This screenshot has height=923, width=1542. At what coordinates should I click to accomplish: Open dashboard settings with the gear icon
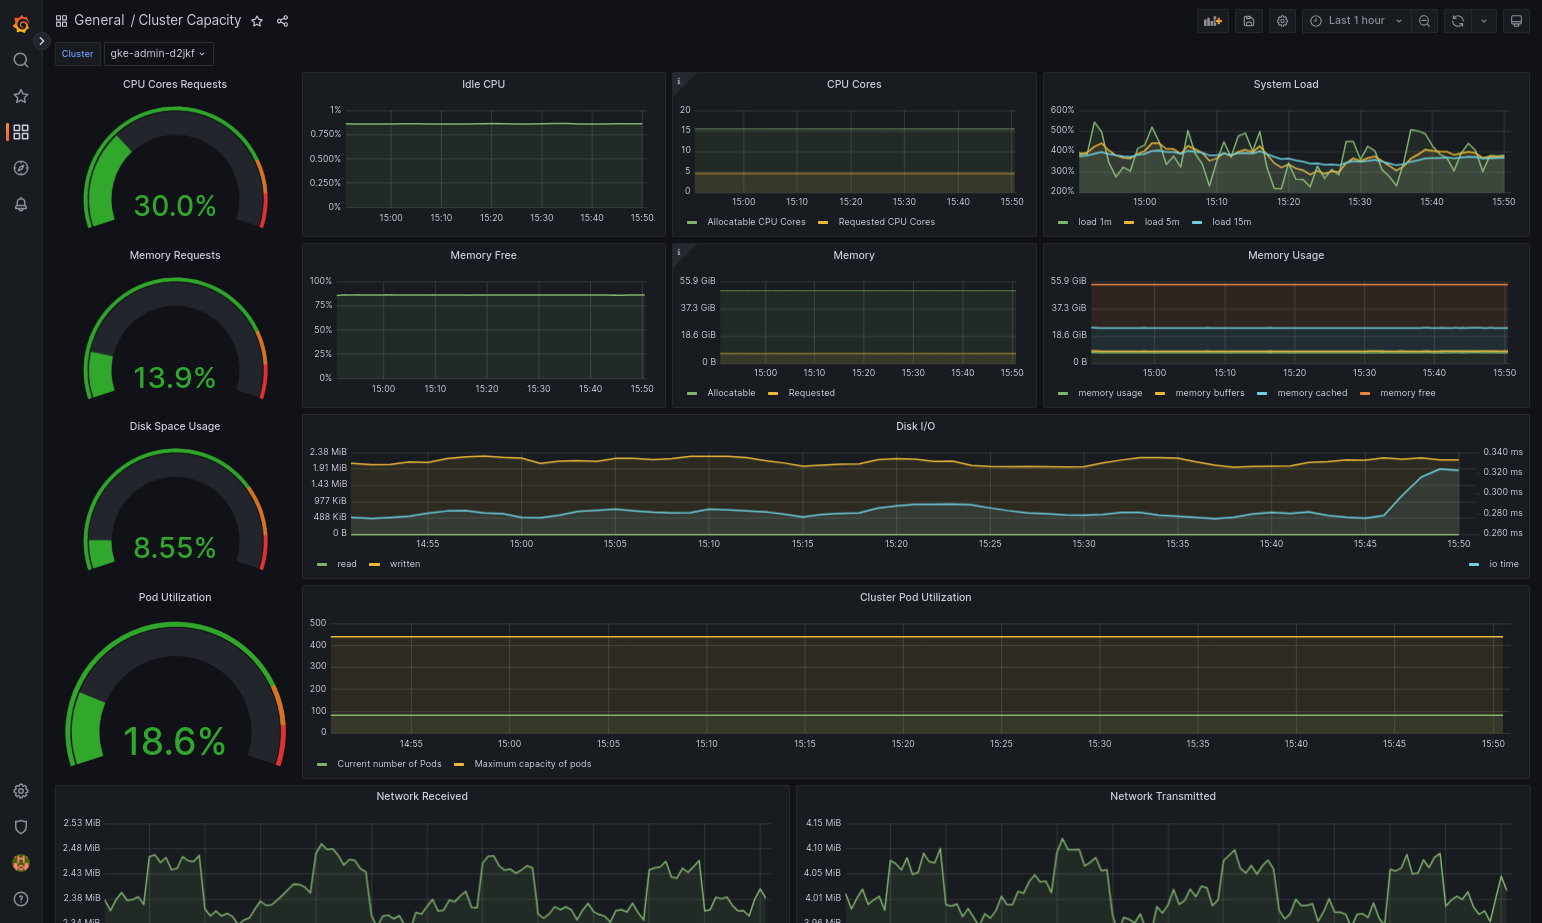tap(1282, 20)
